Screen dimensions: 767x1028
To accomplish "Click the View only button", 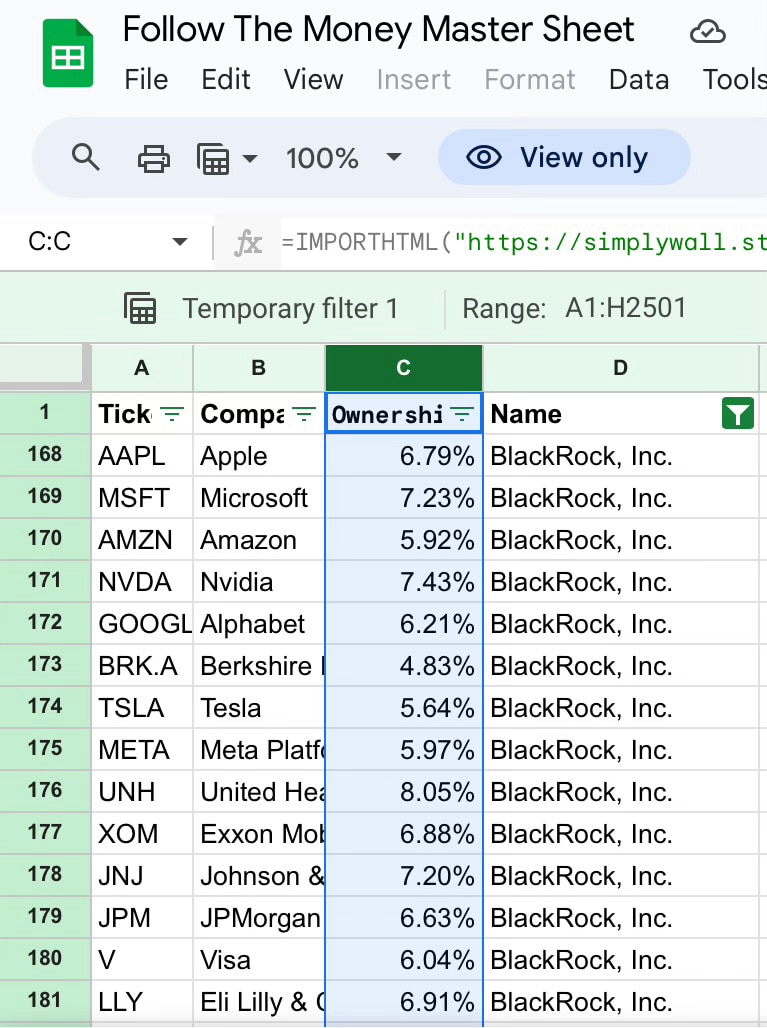I will [564, 158].
